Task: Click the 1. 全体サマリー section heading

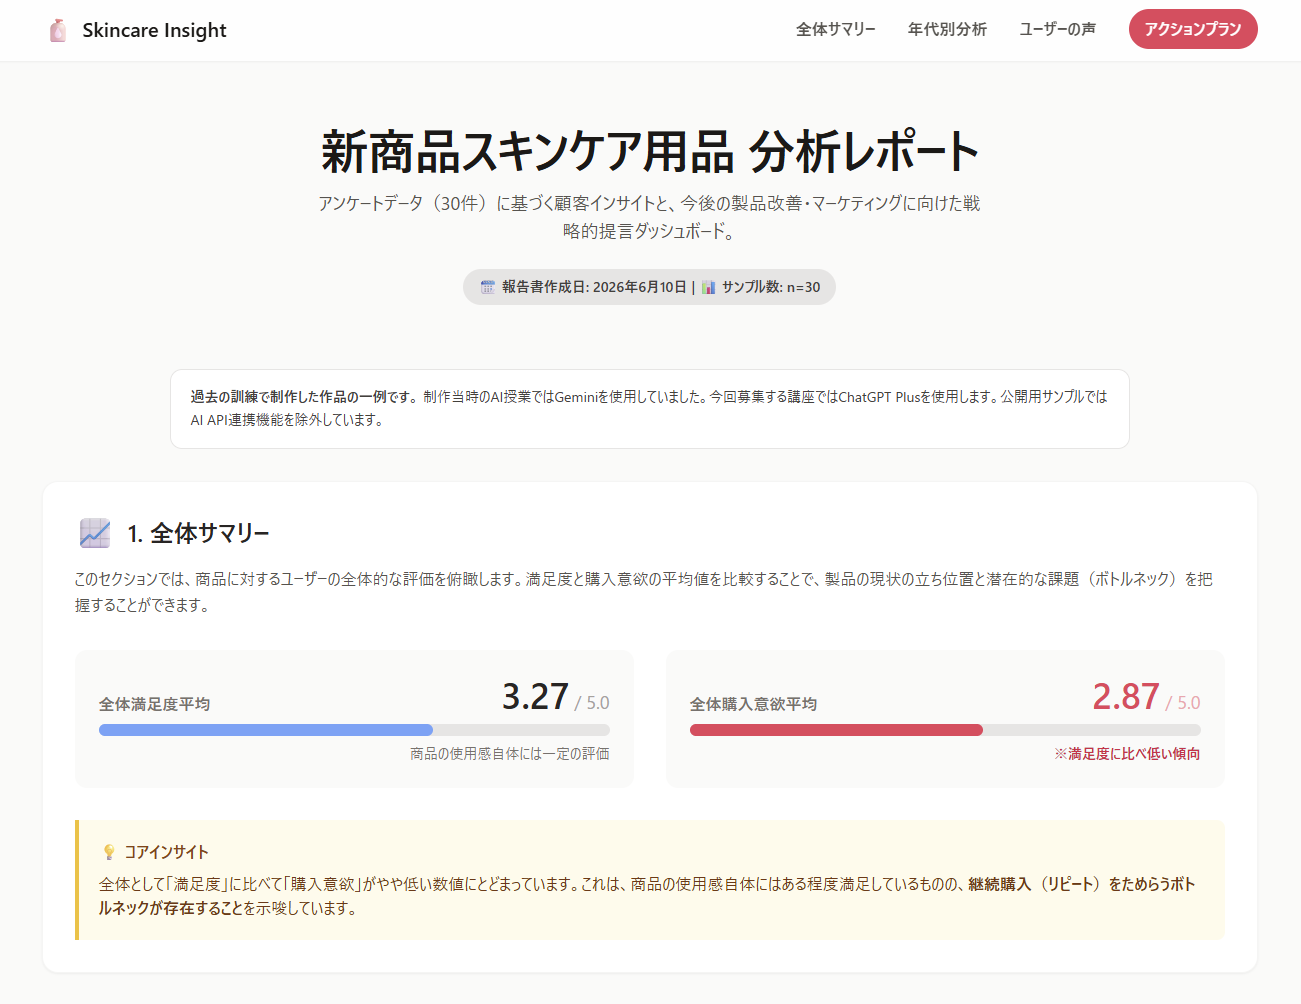Action: [198, 533]
